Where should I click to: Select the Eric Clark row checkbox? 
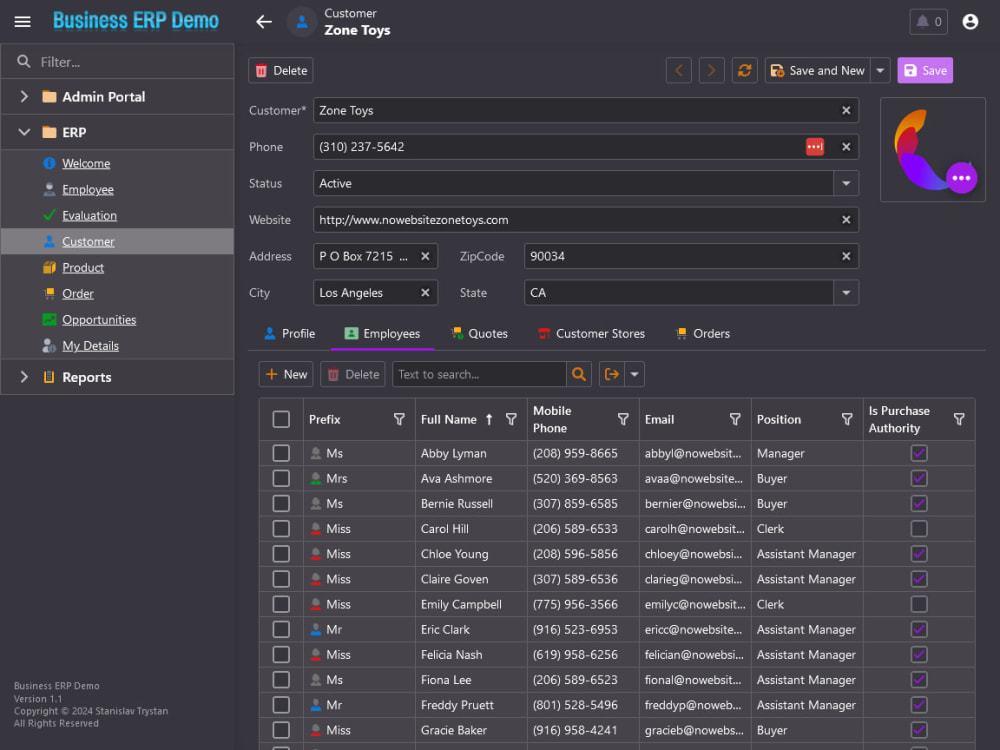281,629
